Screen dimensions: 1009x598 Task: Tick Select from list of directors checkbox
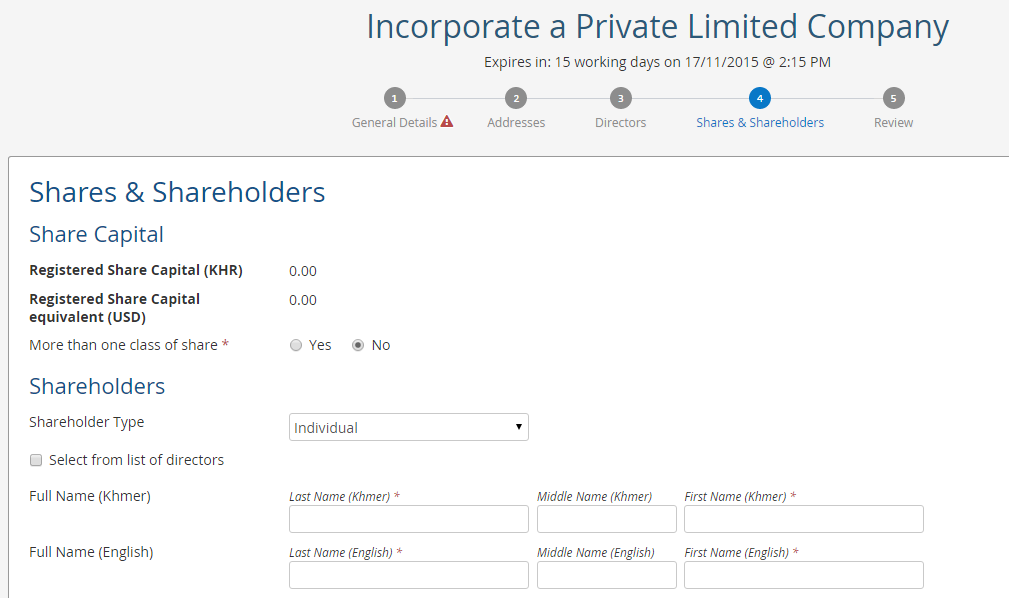(x=36, y=460)
